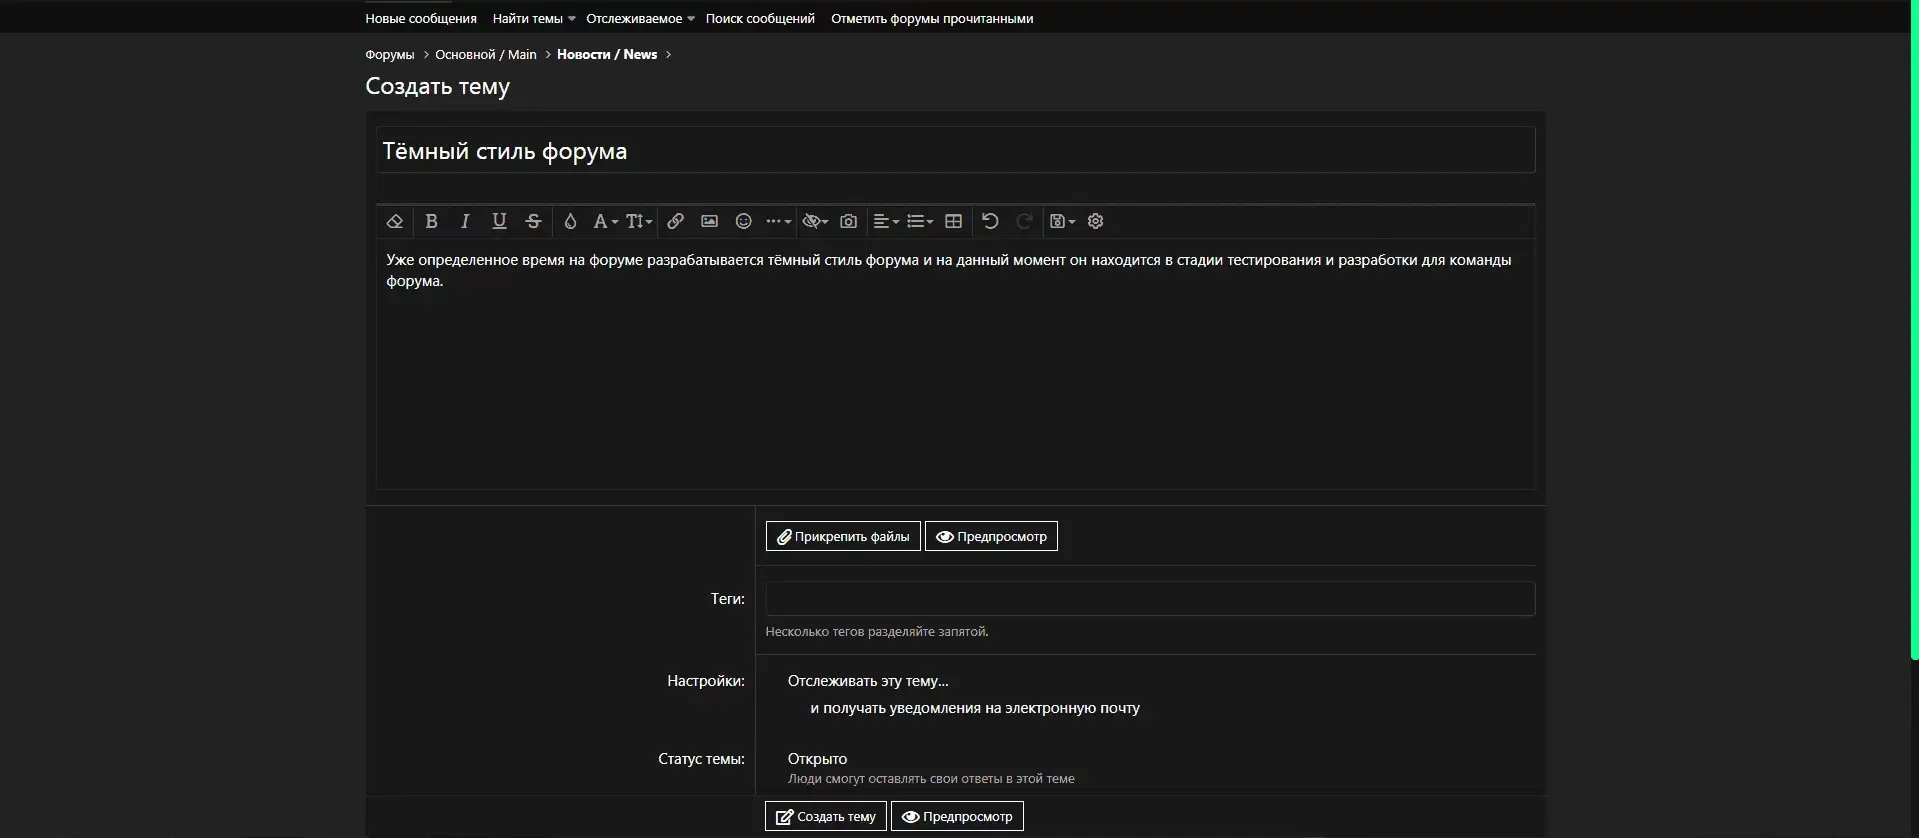Open Новые сообщения in the navigation
1919x838 pixels.
click(421, 18)
